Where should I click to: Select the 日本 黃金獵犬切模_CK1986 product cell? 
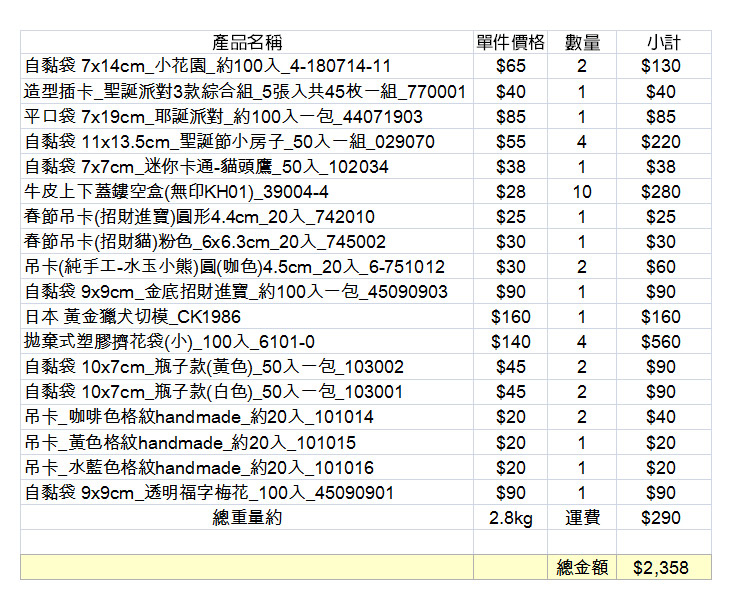point(132,317)
